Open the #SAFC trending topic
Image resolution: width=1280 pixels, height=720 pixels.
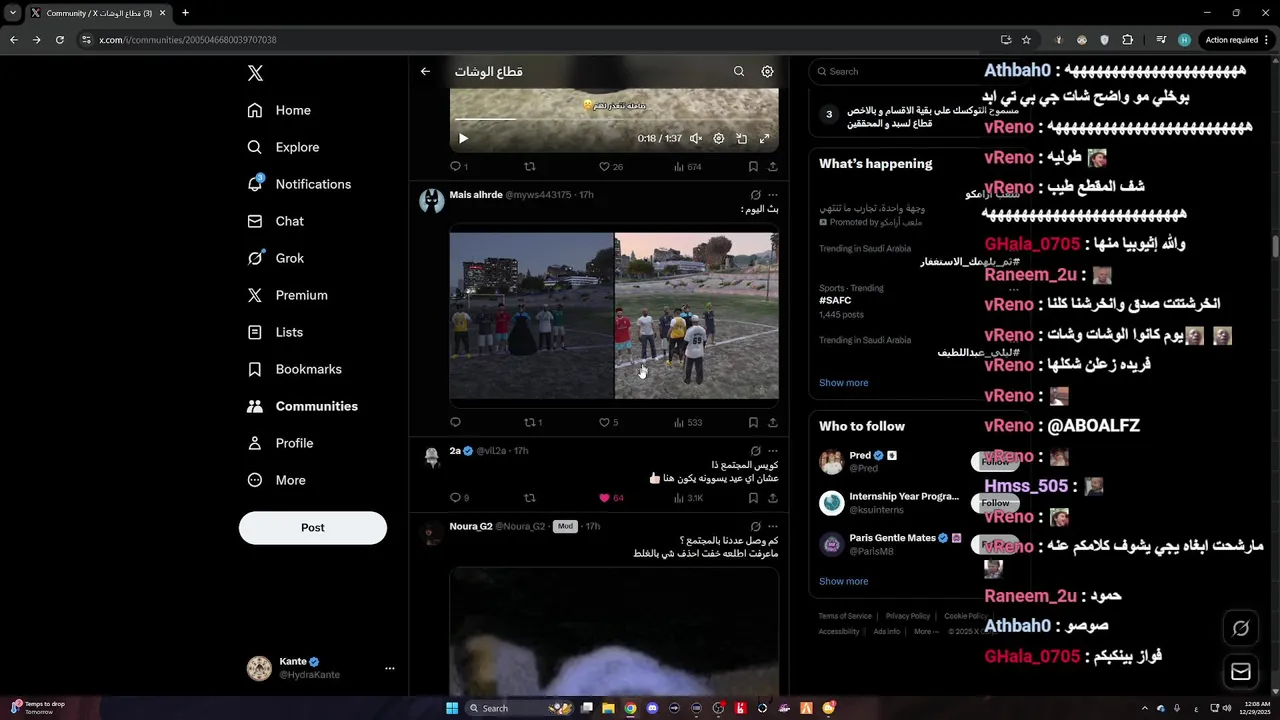tap(835, 300)
